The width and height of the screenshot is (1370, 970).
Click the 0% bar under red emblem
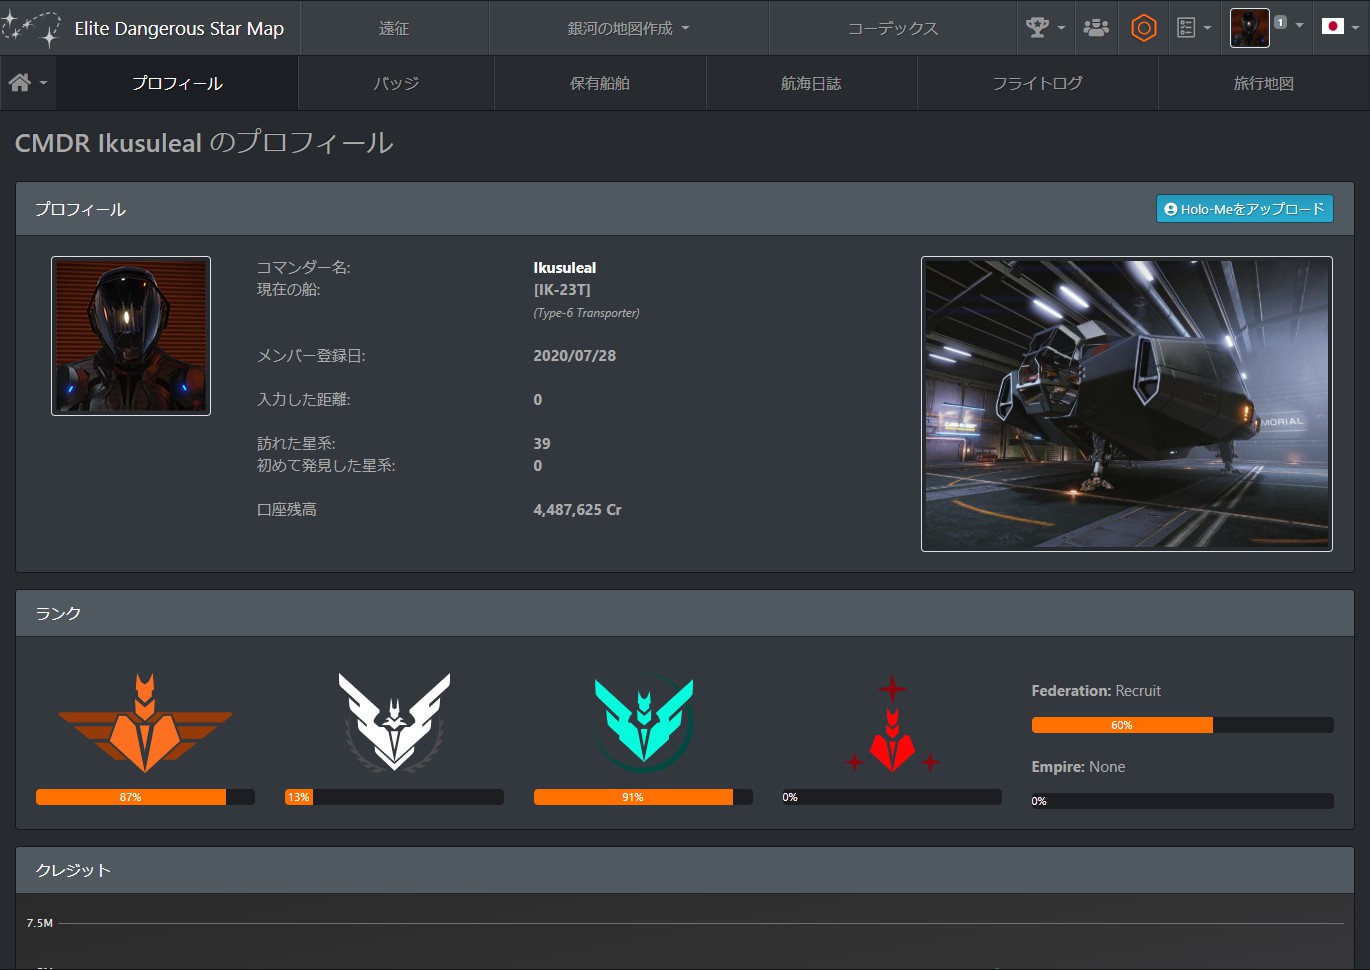coord(892,797)
